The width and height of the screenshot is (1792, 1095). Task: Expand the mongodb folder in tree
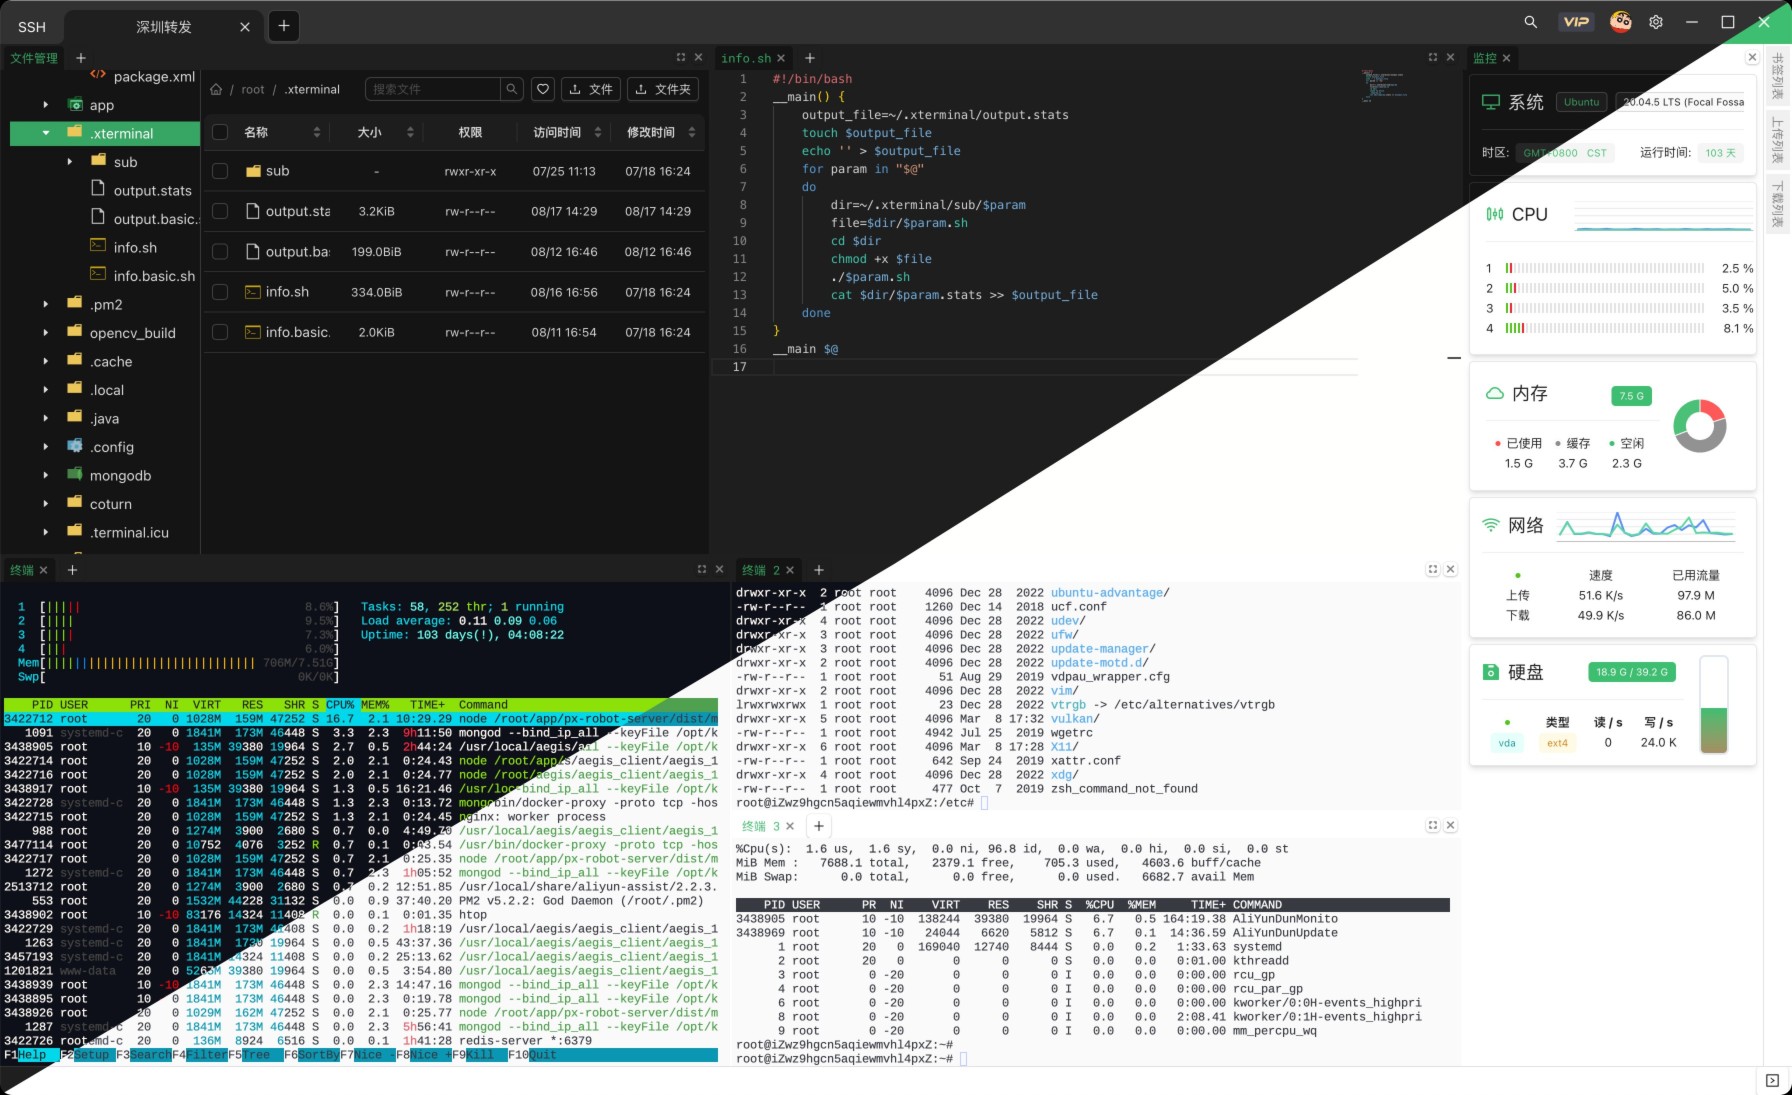point(45,476)
